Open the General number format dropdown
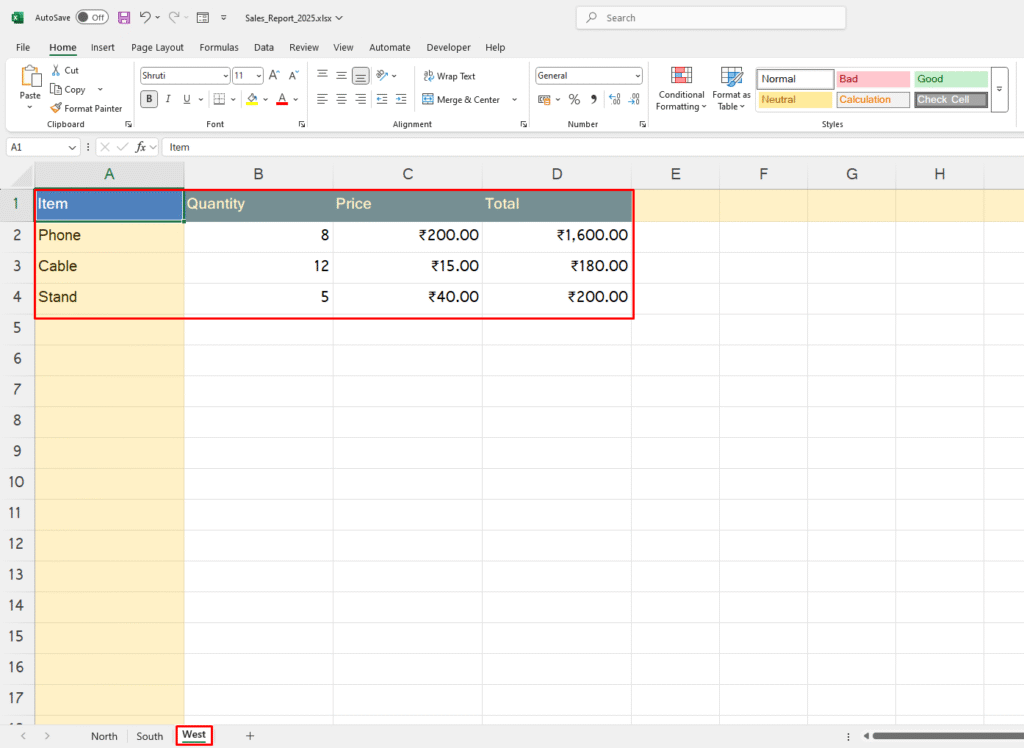The height and width of the screenshot is (748, 1024). click(589, 75)
